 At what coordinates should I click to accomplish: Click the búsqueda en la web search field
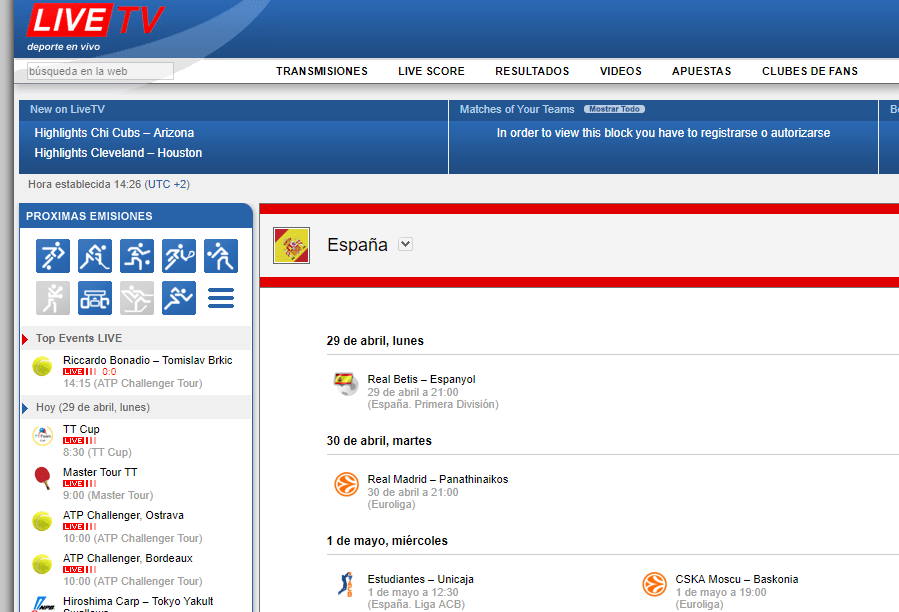pyautogui.click(x=100, y=71)
